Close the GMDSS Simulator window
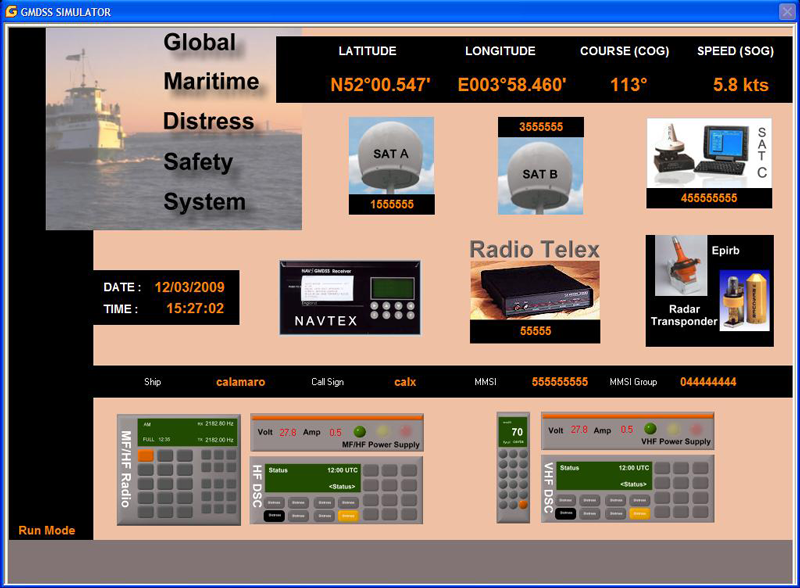This screenshot has width=800, height=588. click(x=786, y=11)
